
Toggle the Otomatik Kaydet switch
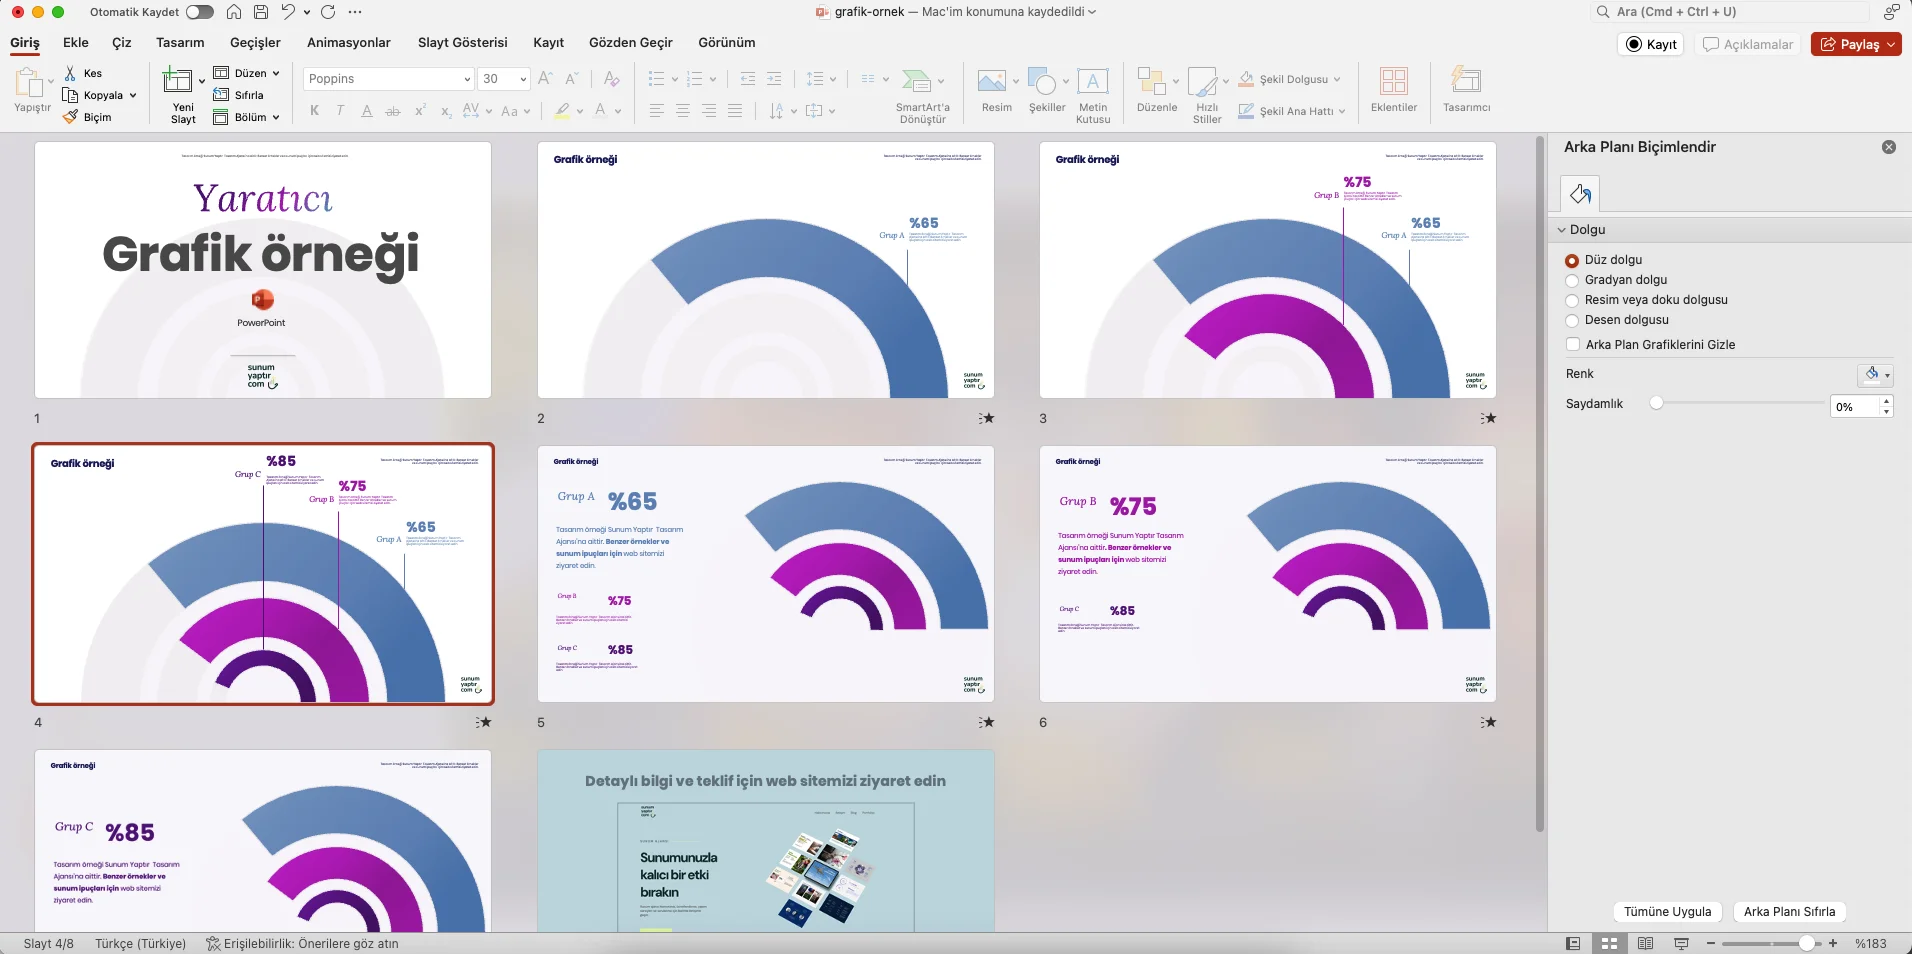point(200,12)
